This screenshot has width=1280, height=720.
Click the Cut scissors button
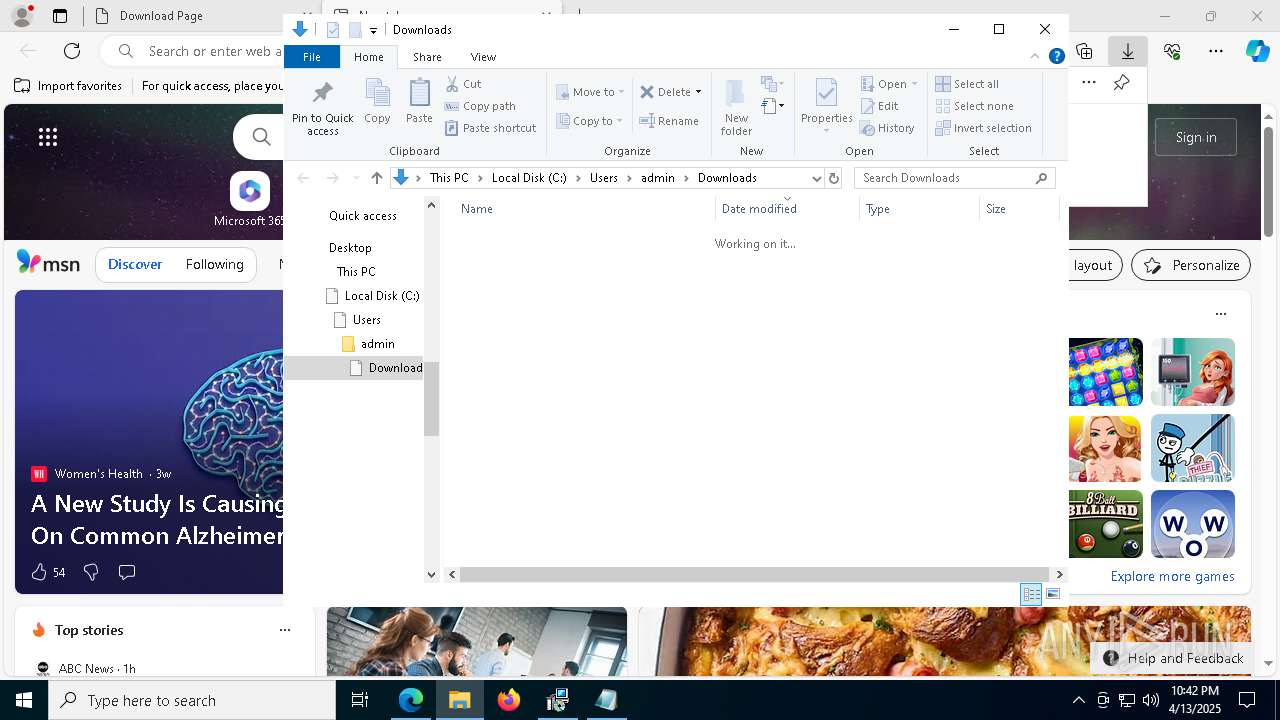pyautogui.click(x=463, y=84)
